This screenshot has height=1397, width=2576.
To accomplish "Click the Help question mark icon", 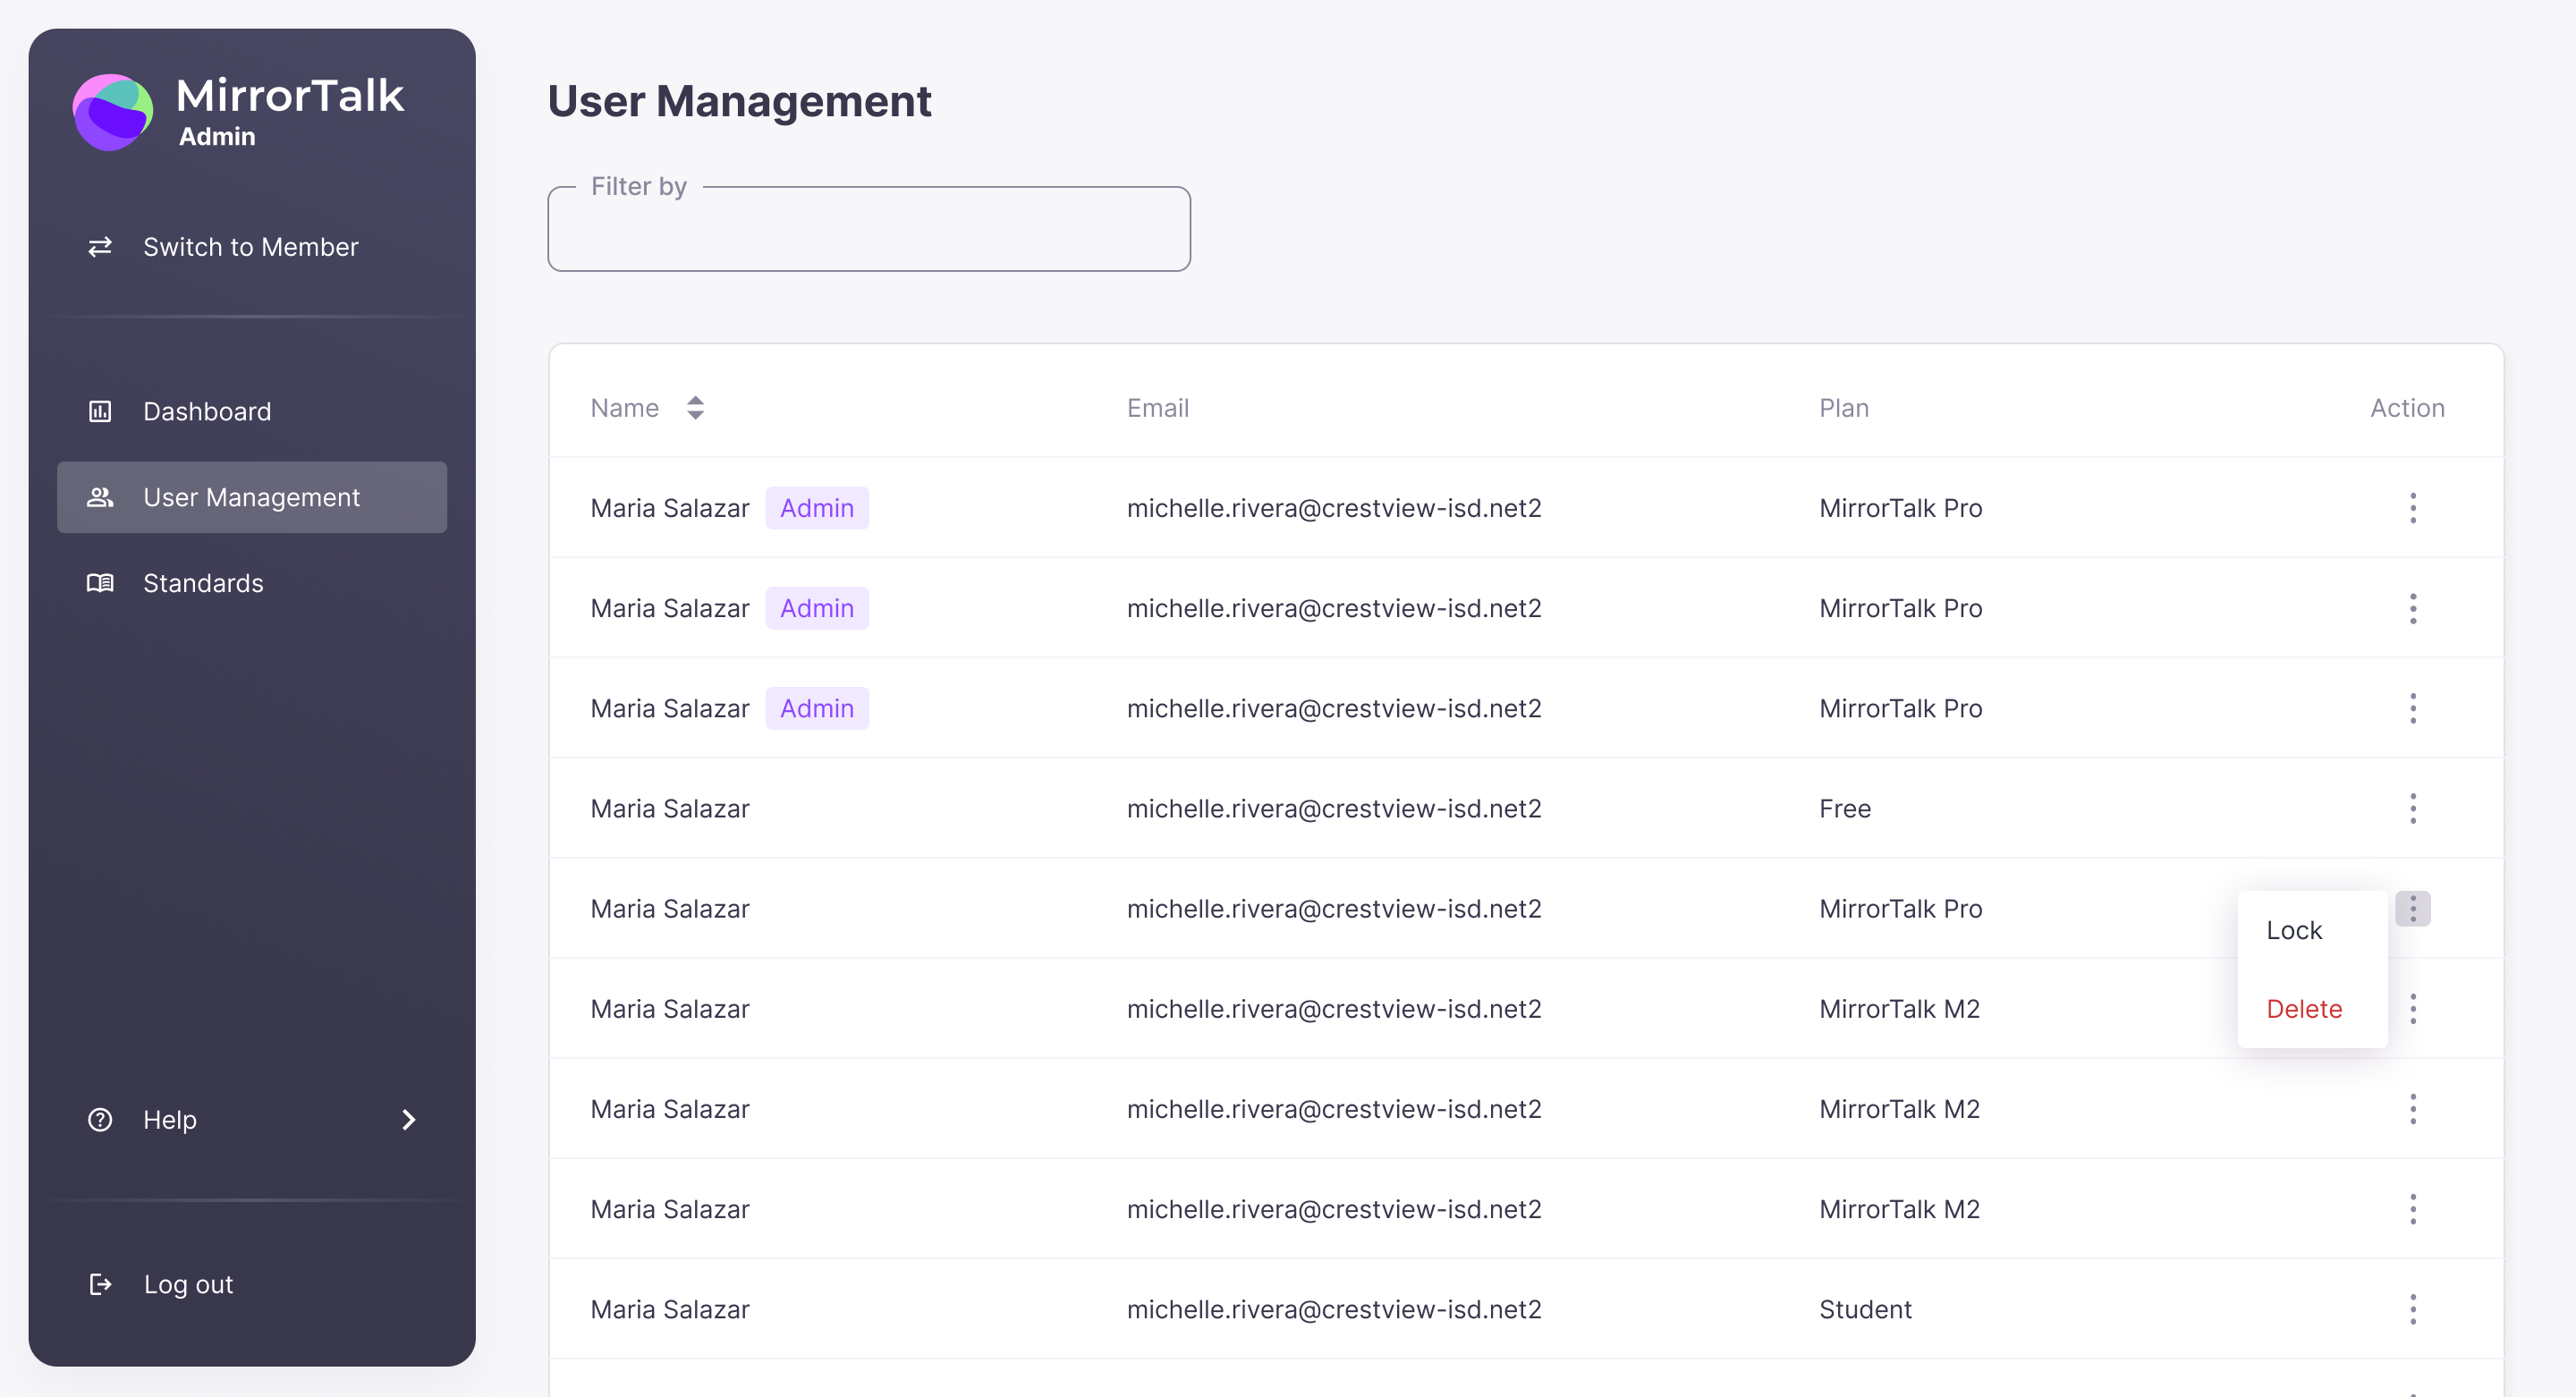I will pyautogui.click(x=100, y=1119).
